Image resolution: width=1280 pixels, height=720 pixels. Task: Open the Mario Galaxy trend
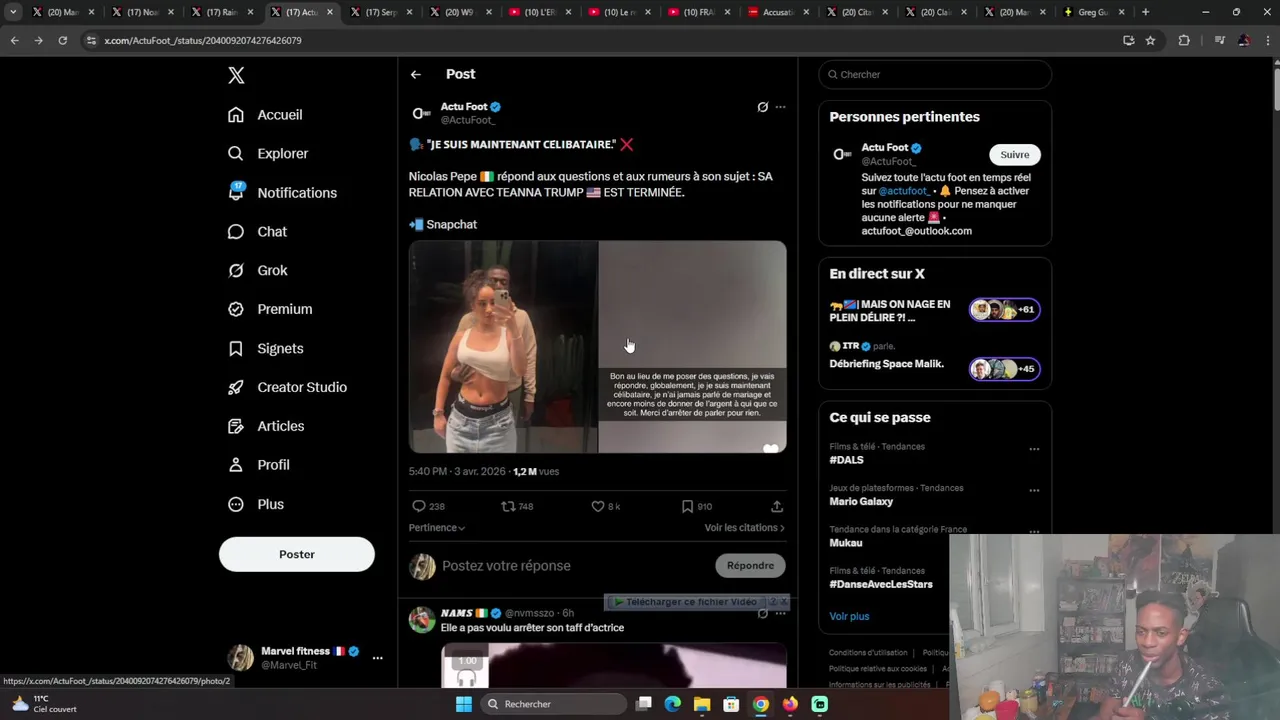[x=861, y=502]
